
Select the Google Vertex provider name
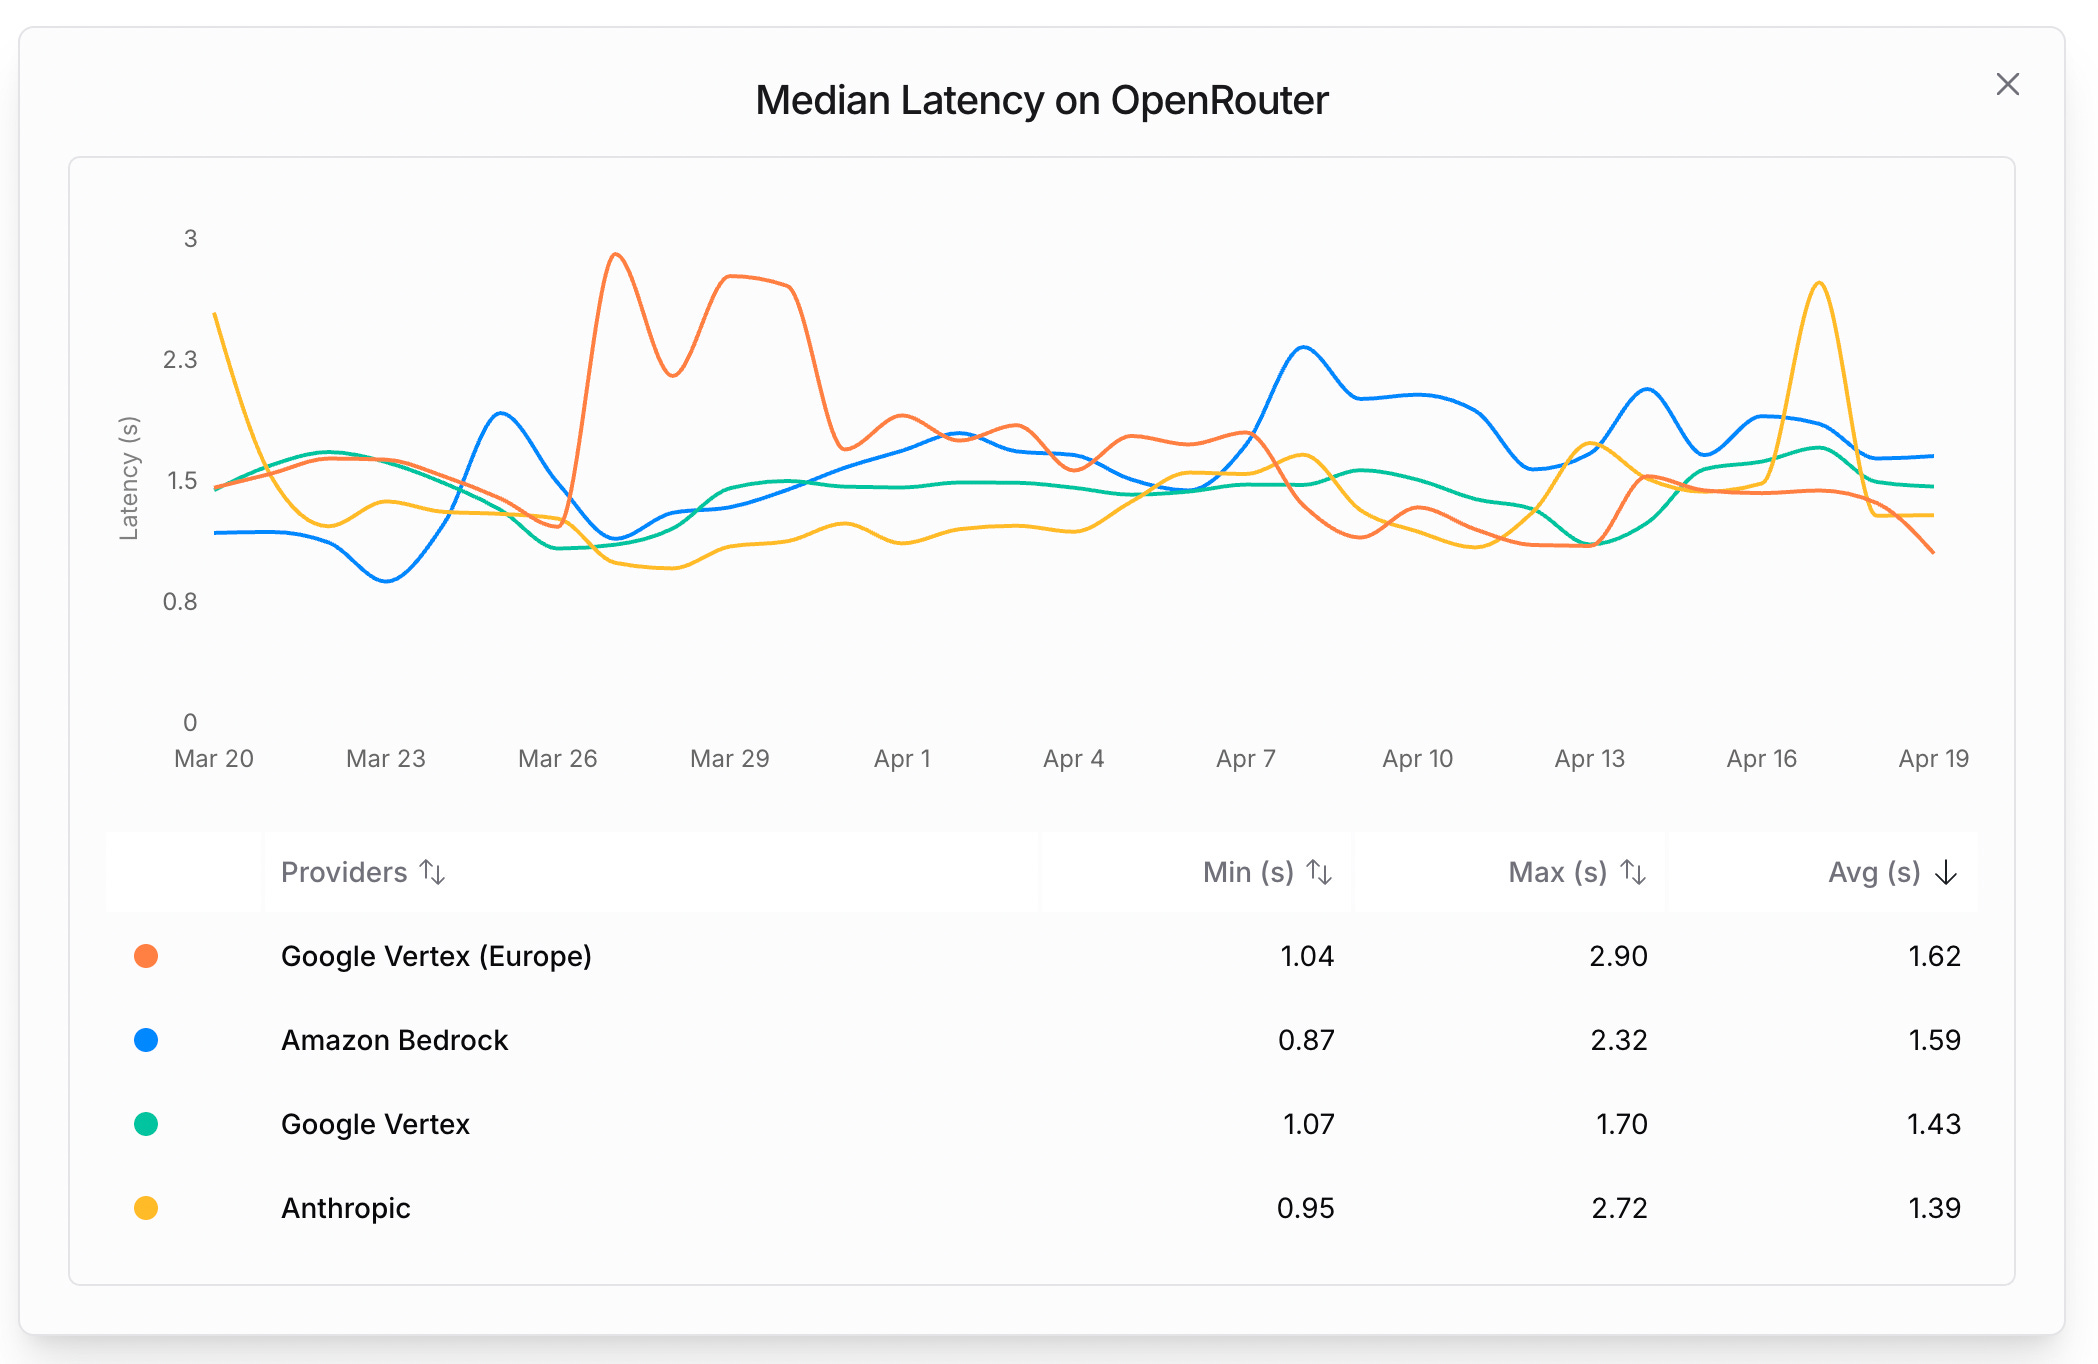click(375, 1124)
